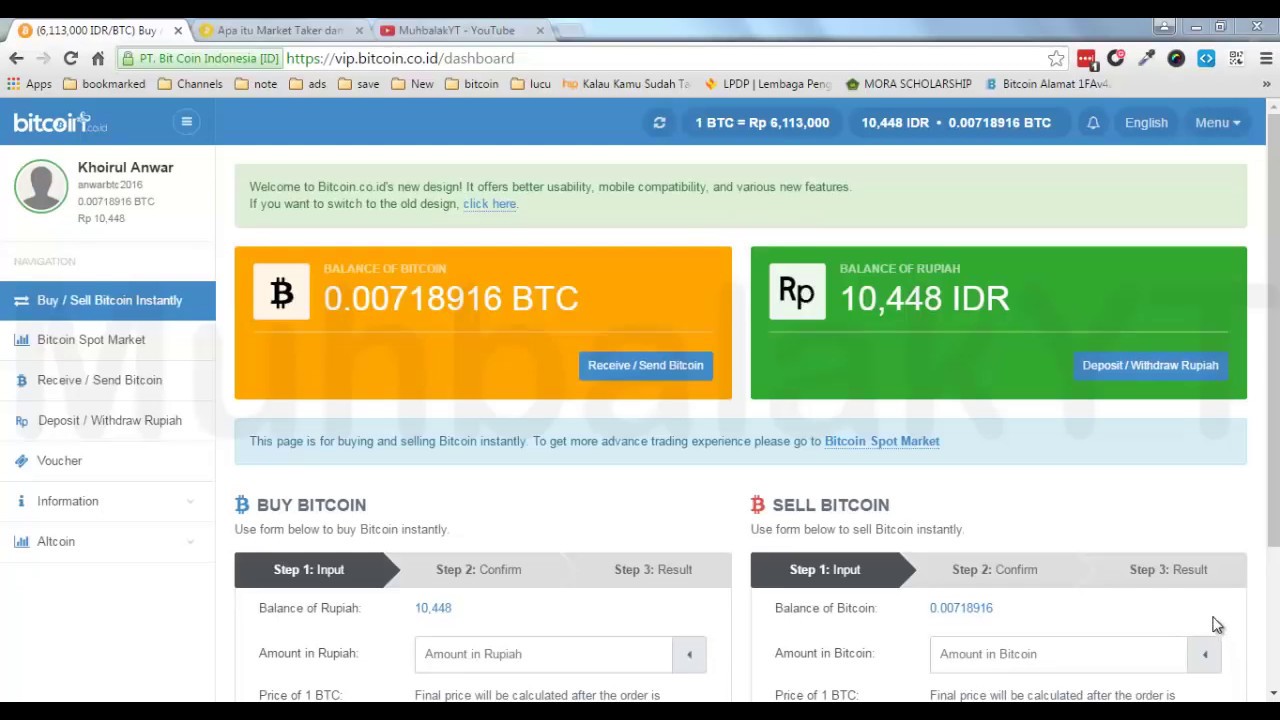The width and height of the screenshot is (1280, 720).
Task: Click the Khoirul Anwar username
Action: click(126, 167)
